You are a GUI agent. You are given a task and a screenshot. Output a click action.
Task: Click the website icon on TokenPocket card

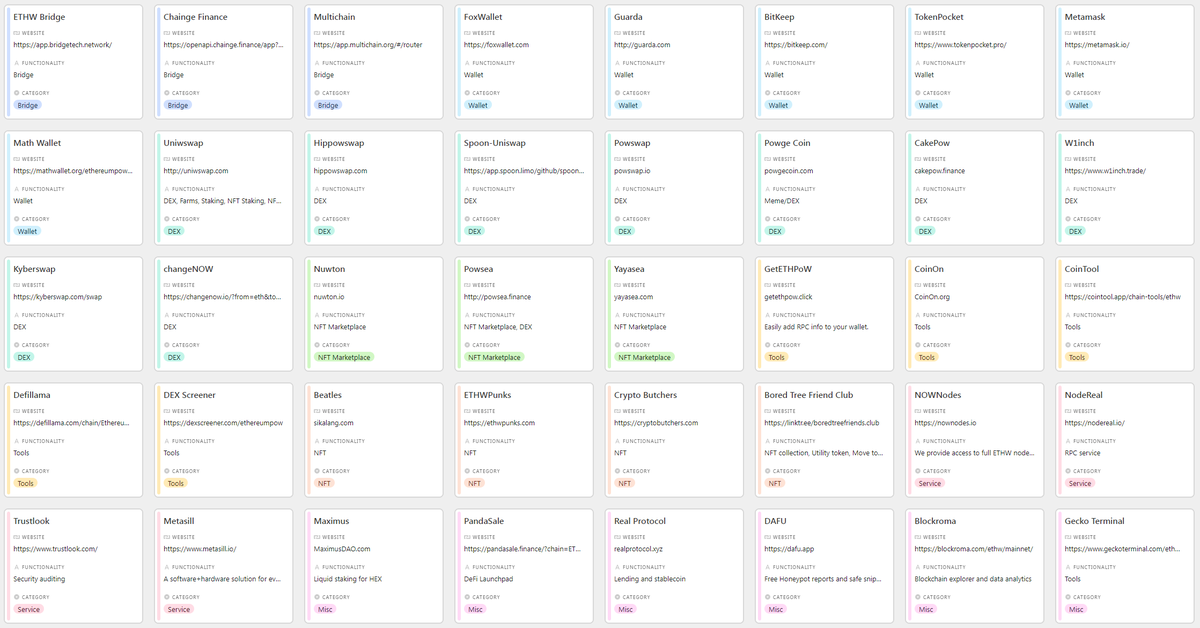pyautogui.click(x=917, y=33)
